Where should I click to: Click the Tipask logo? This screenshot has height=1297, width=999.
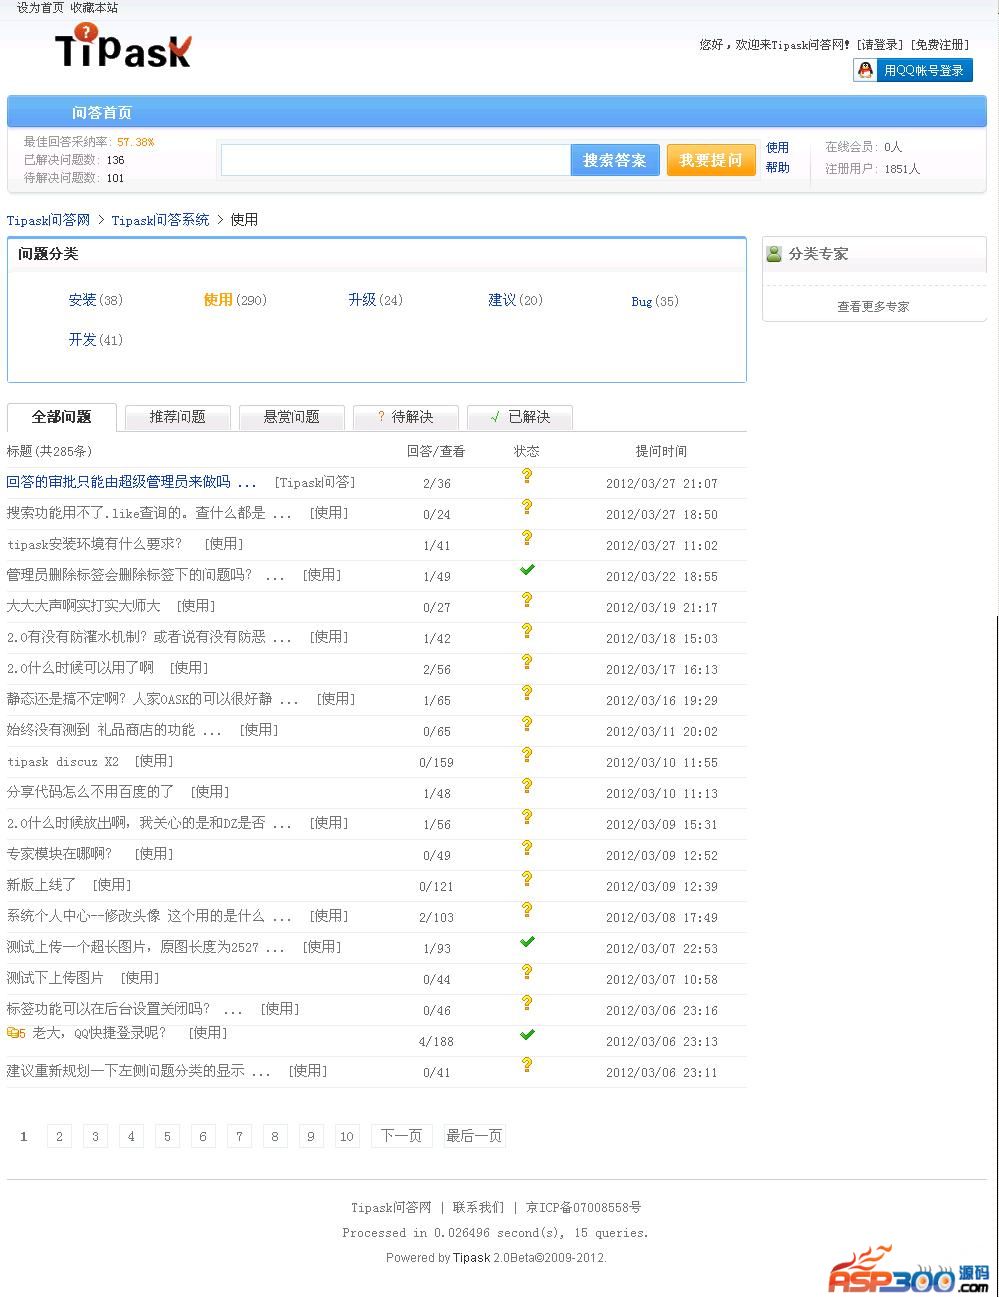pyautogui.click(x=122, y=47)
